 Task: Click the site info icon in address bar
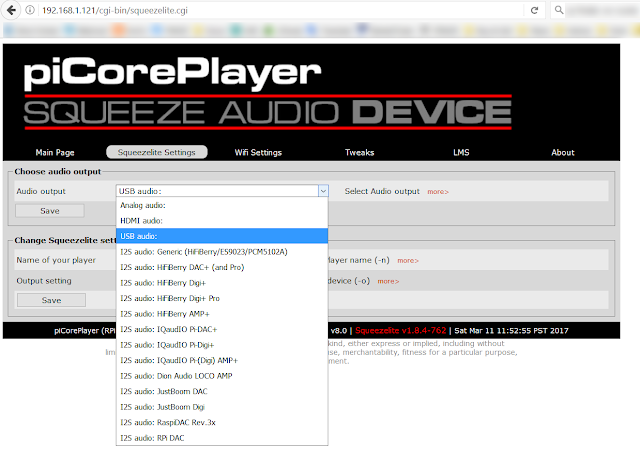(x=30, y=10)
